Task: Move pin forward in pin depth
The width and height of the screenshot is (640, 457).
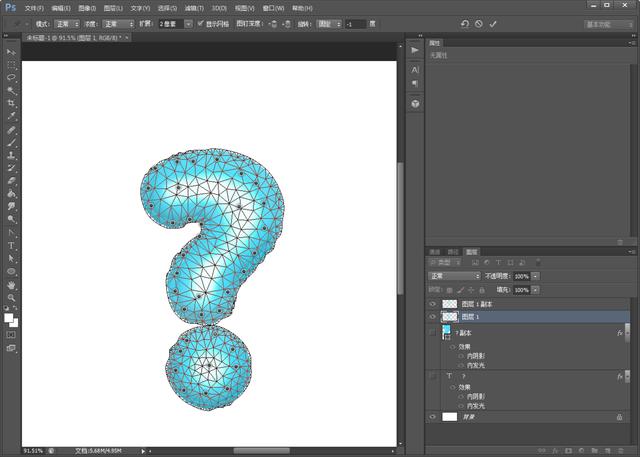Action: click(x=273, y=24)
